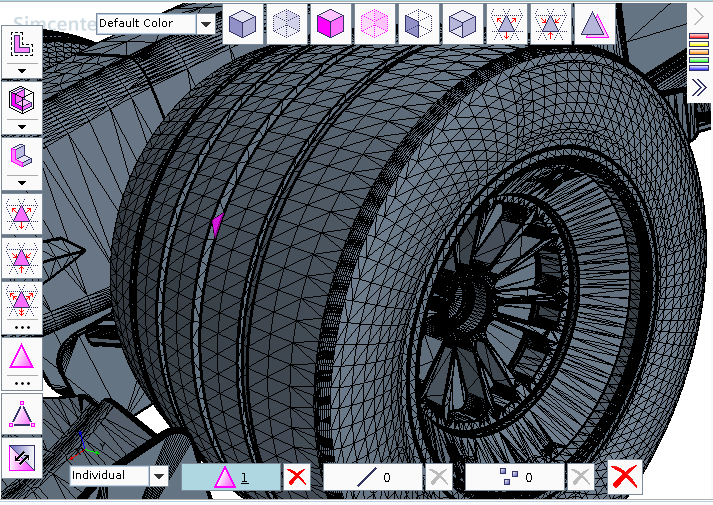Toggle the vertex selection count button
This screenshot has width=713, height=505.
click(515, 477)
